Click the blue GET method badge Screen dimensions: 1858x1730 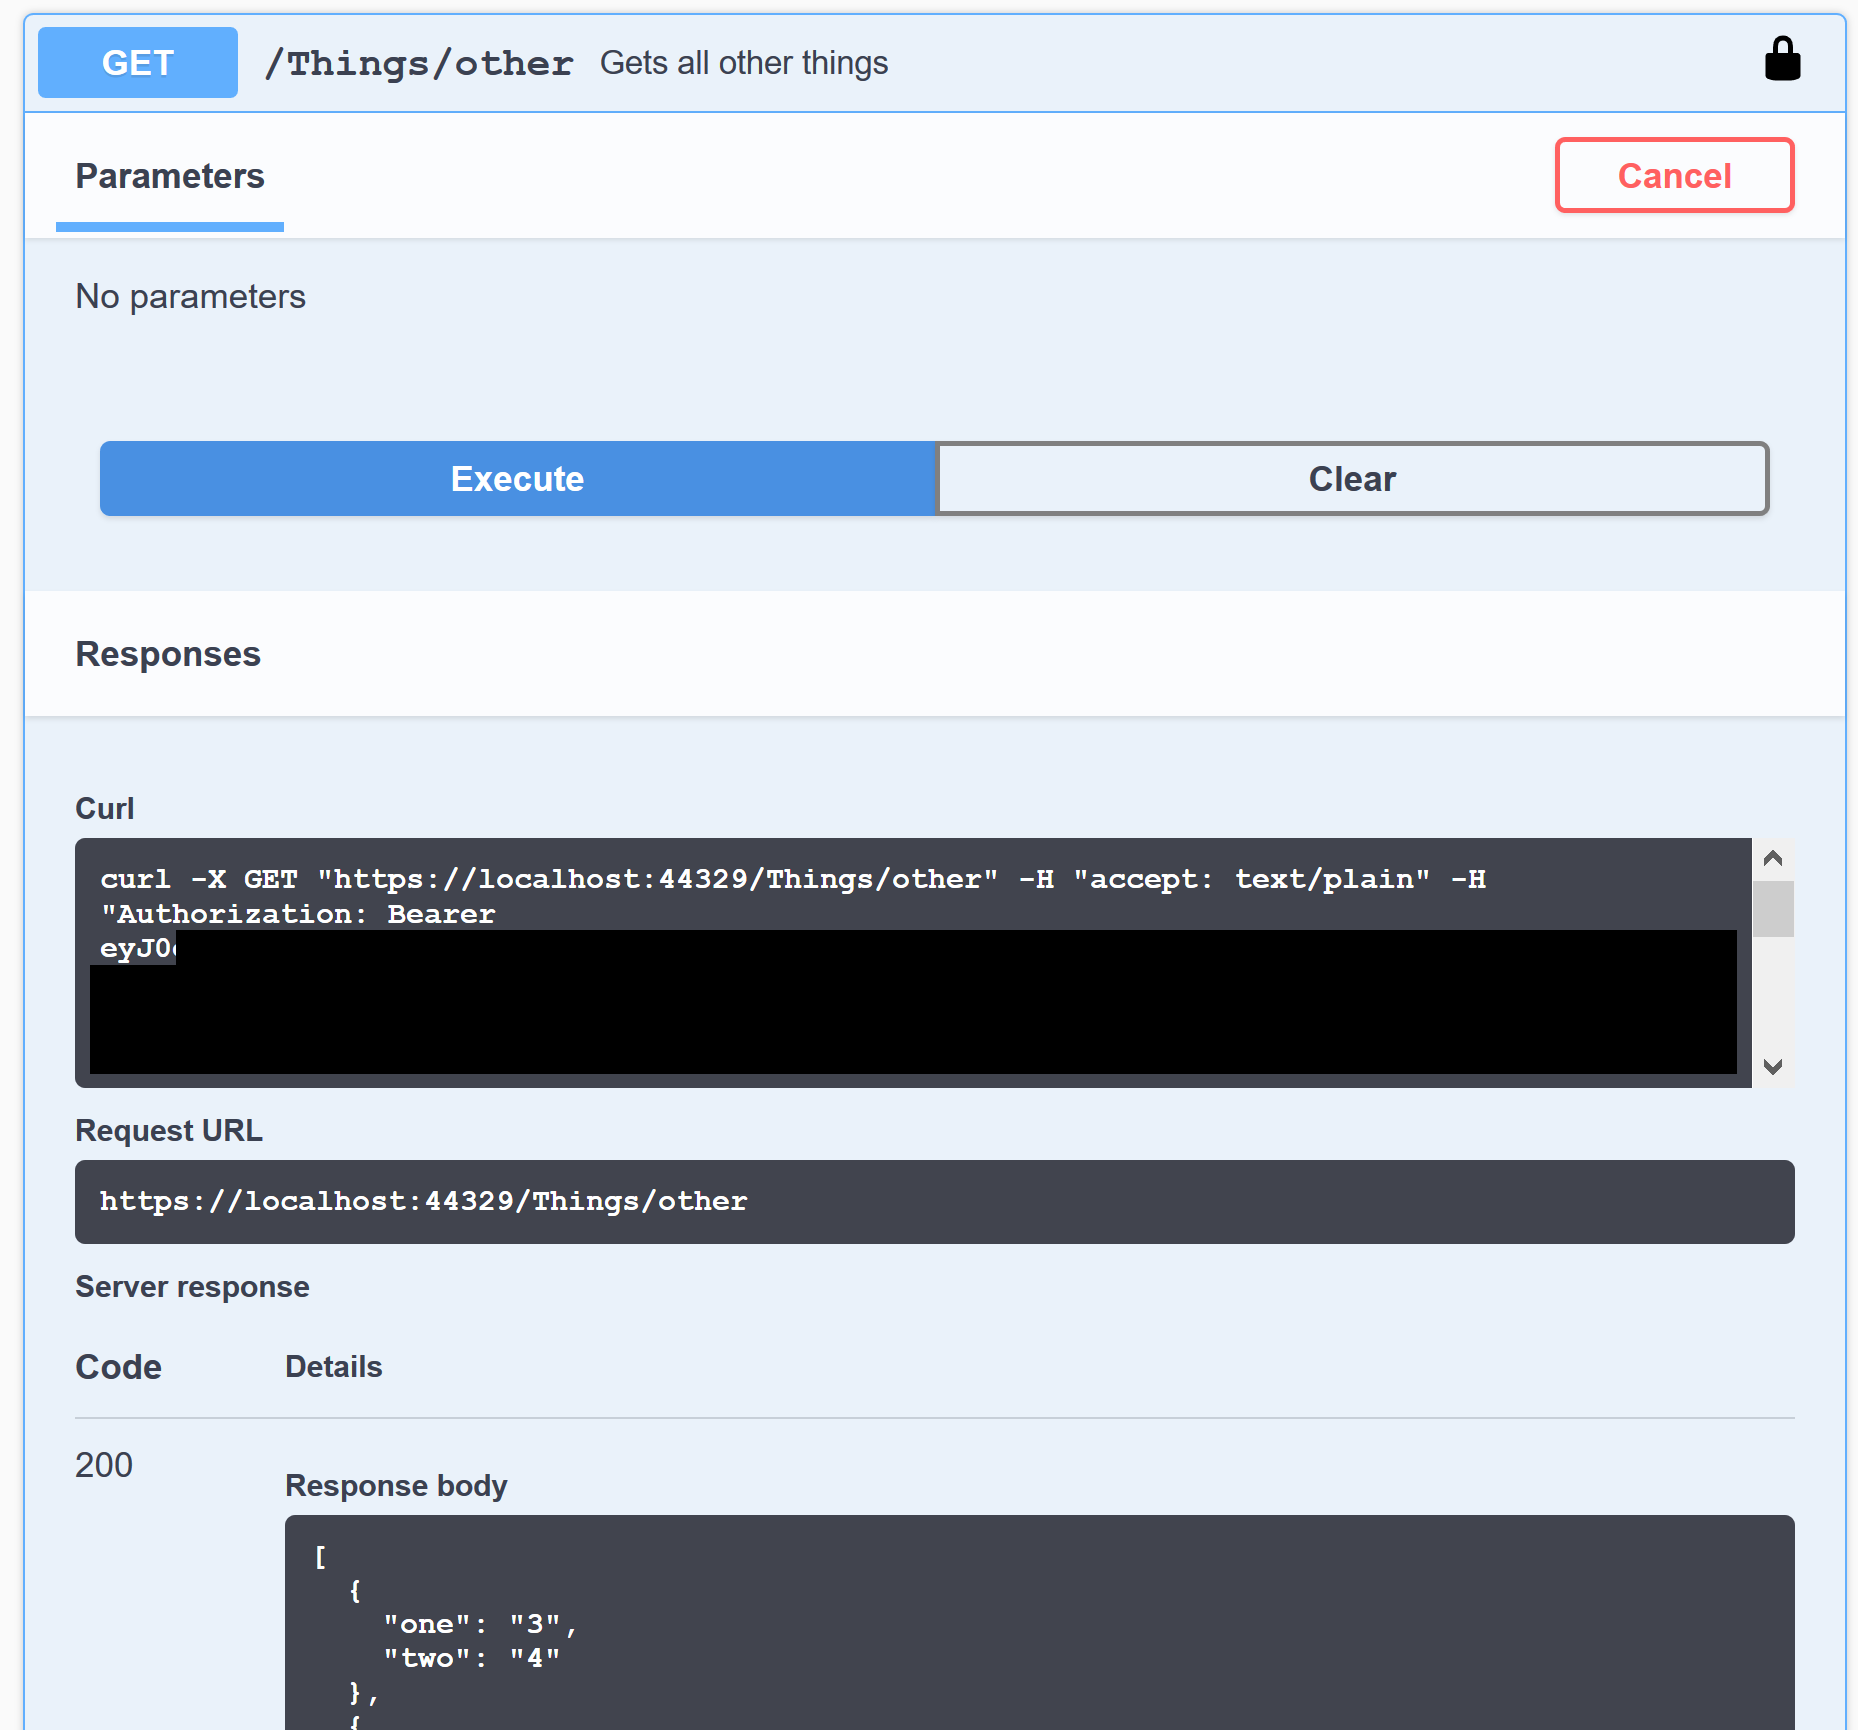click(x=138, y=63)
